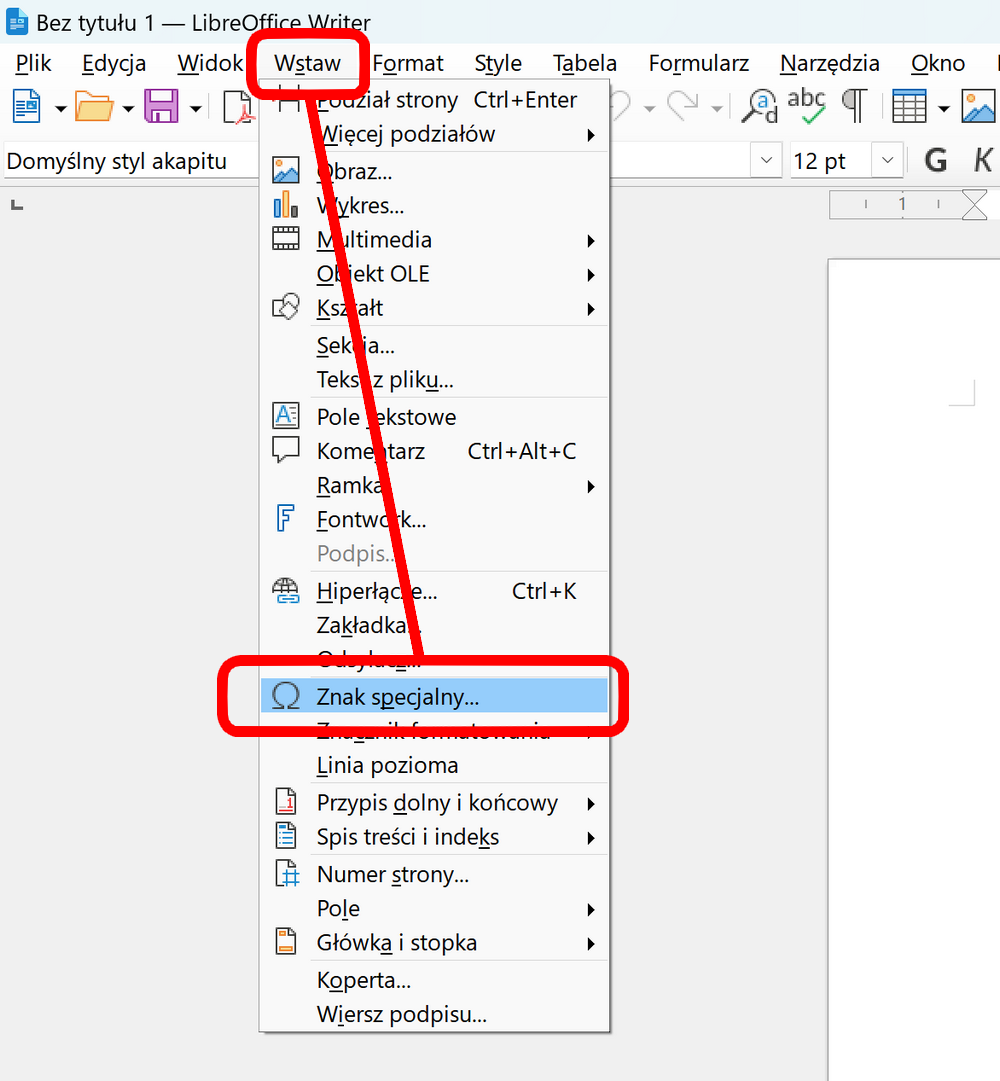This screenshot has width=1000, height=1081.
Task: Expand the New document dropdown arrow
Action: (x=61, y=108)
